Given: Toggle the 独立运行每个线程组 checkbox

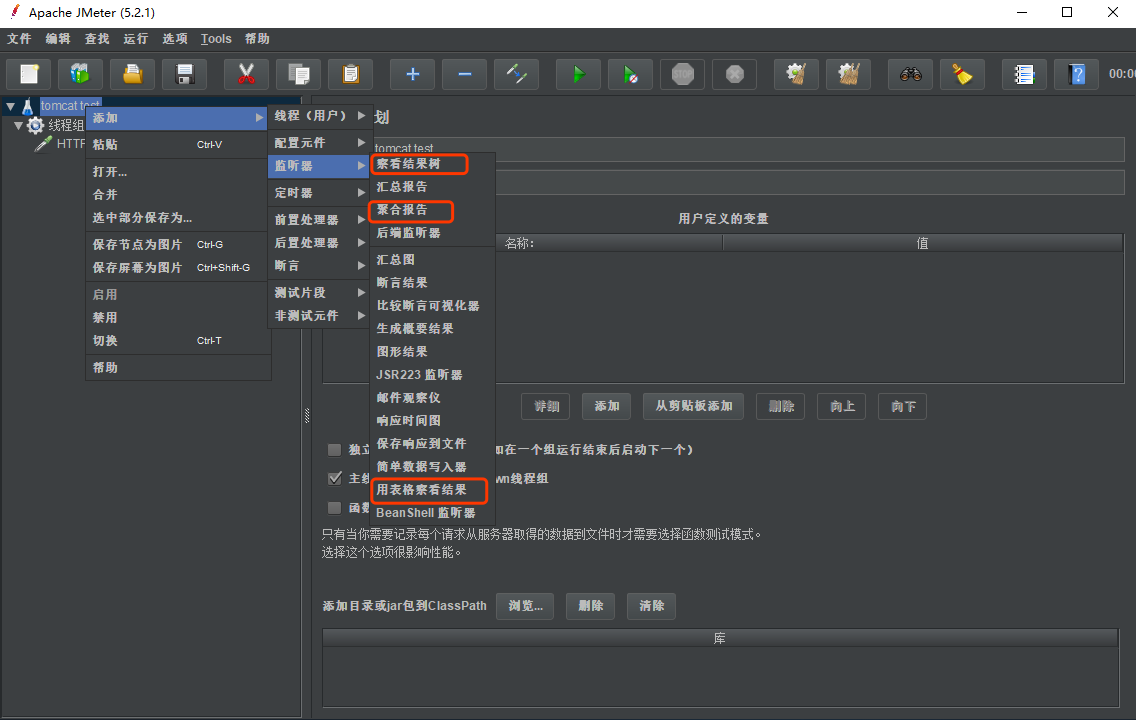Looking at the screenshot, I should [335, 450].
